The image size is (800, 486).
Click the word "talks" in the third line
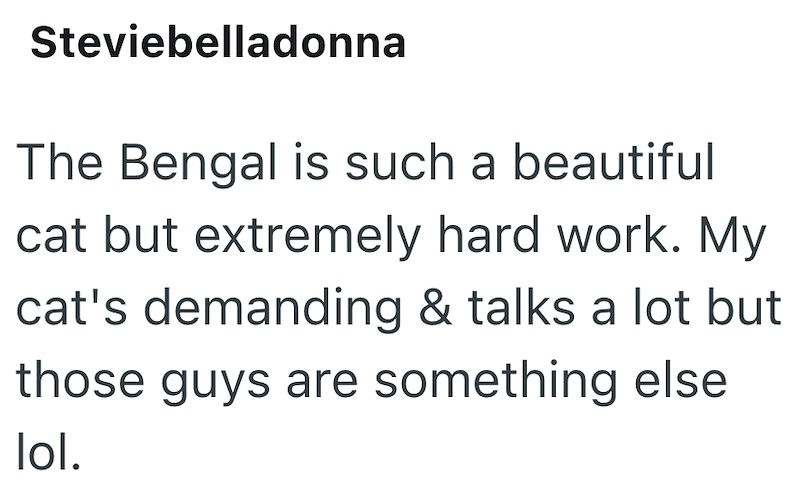(521, 307)
